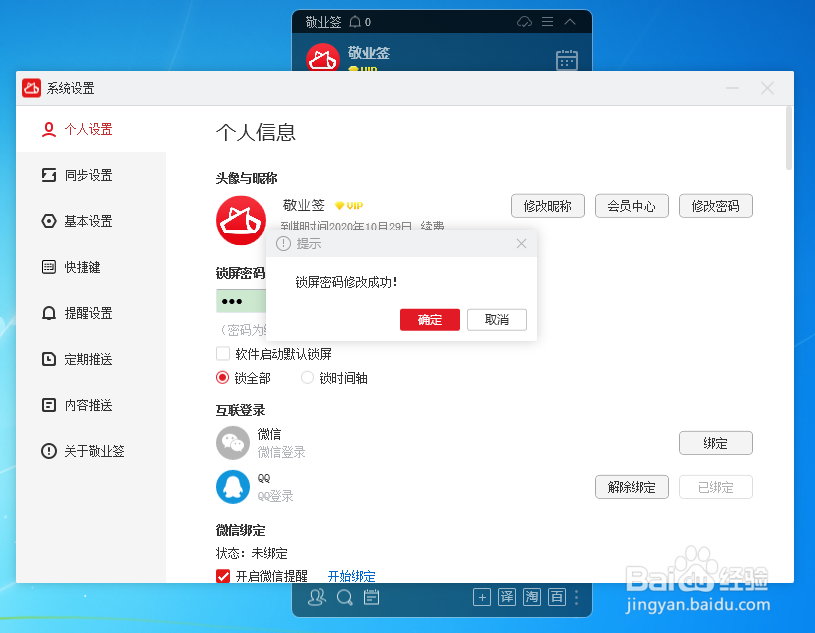Image resolution: width=815 pixels, height=633 pixels.
Task: Click the avatar in the 敬业签 widget
Action: (323, 58)
